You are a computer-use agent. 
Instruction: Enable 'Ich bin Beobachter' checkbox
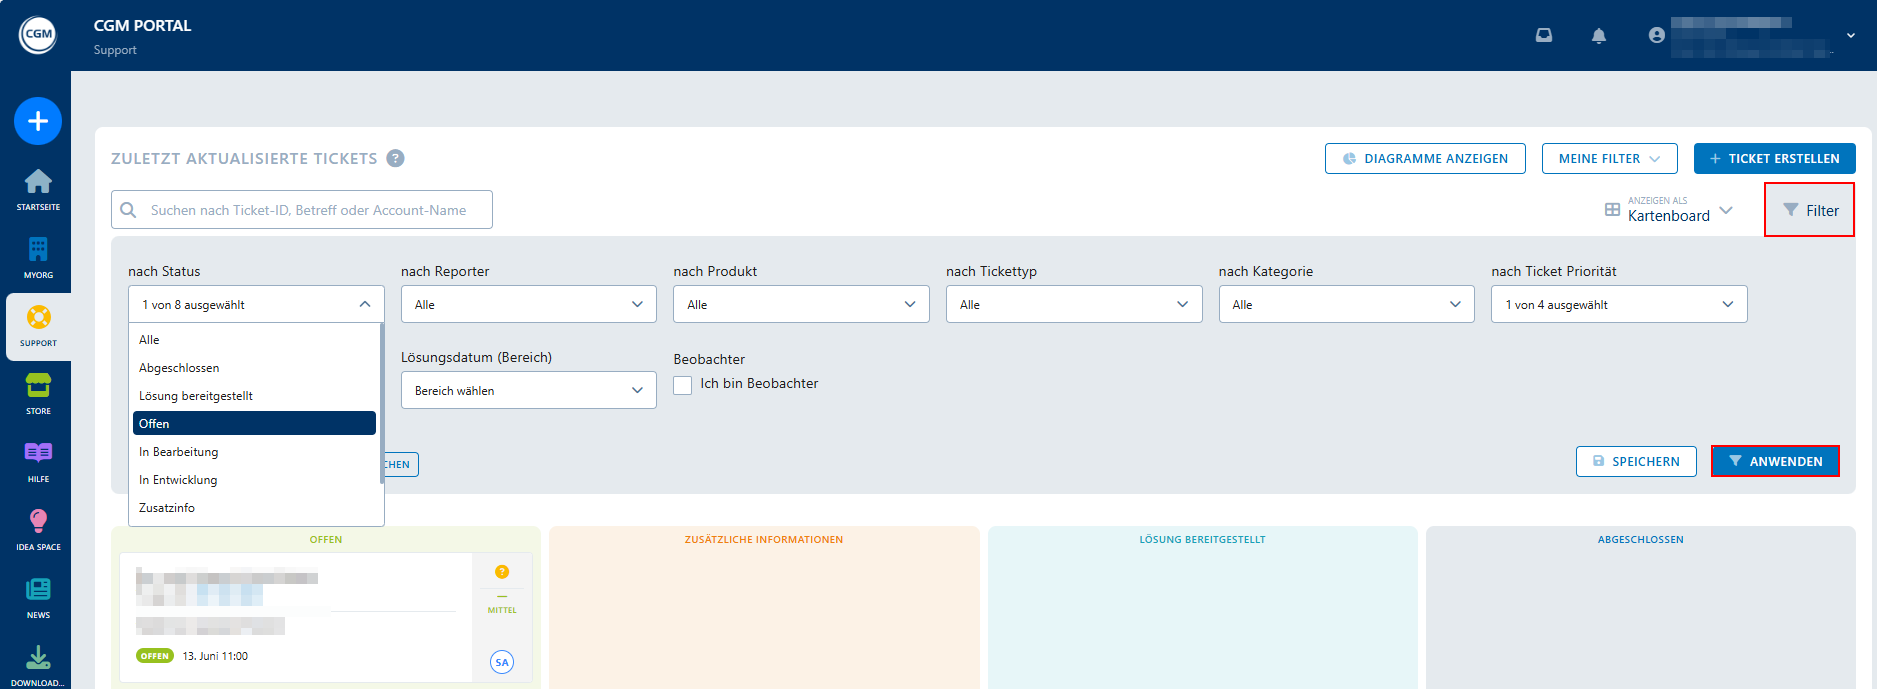click(683, 385)
